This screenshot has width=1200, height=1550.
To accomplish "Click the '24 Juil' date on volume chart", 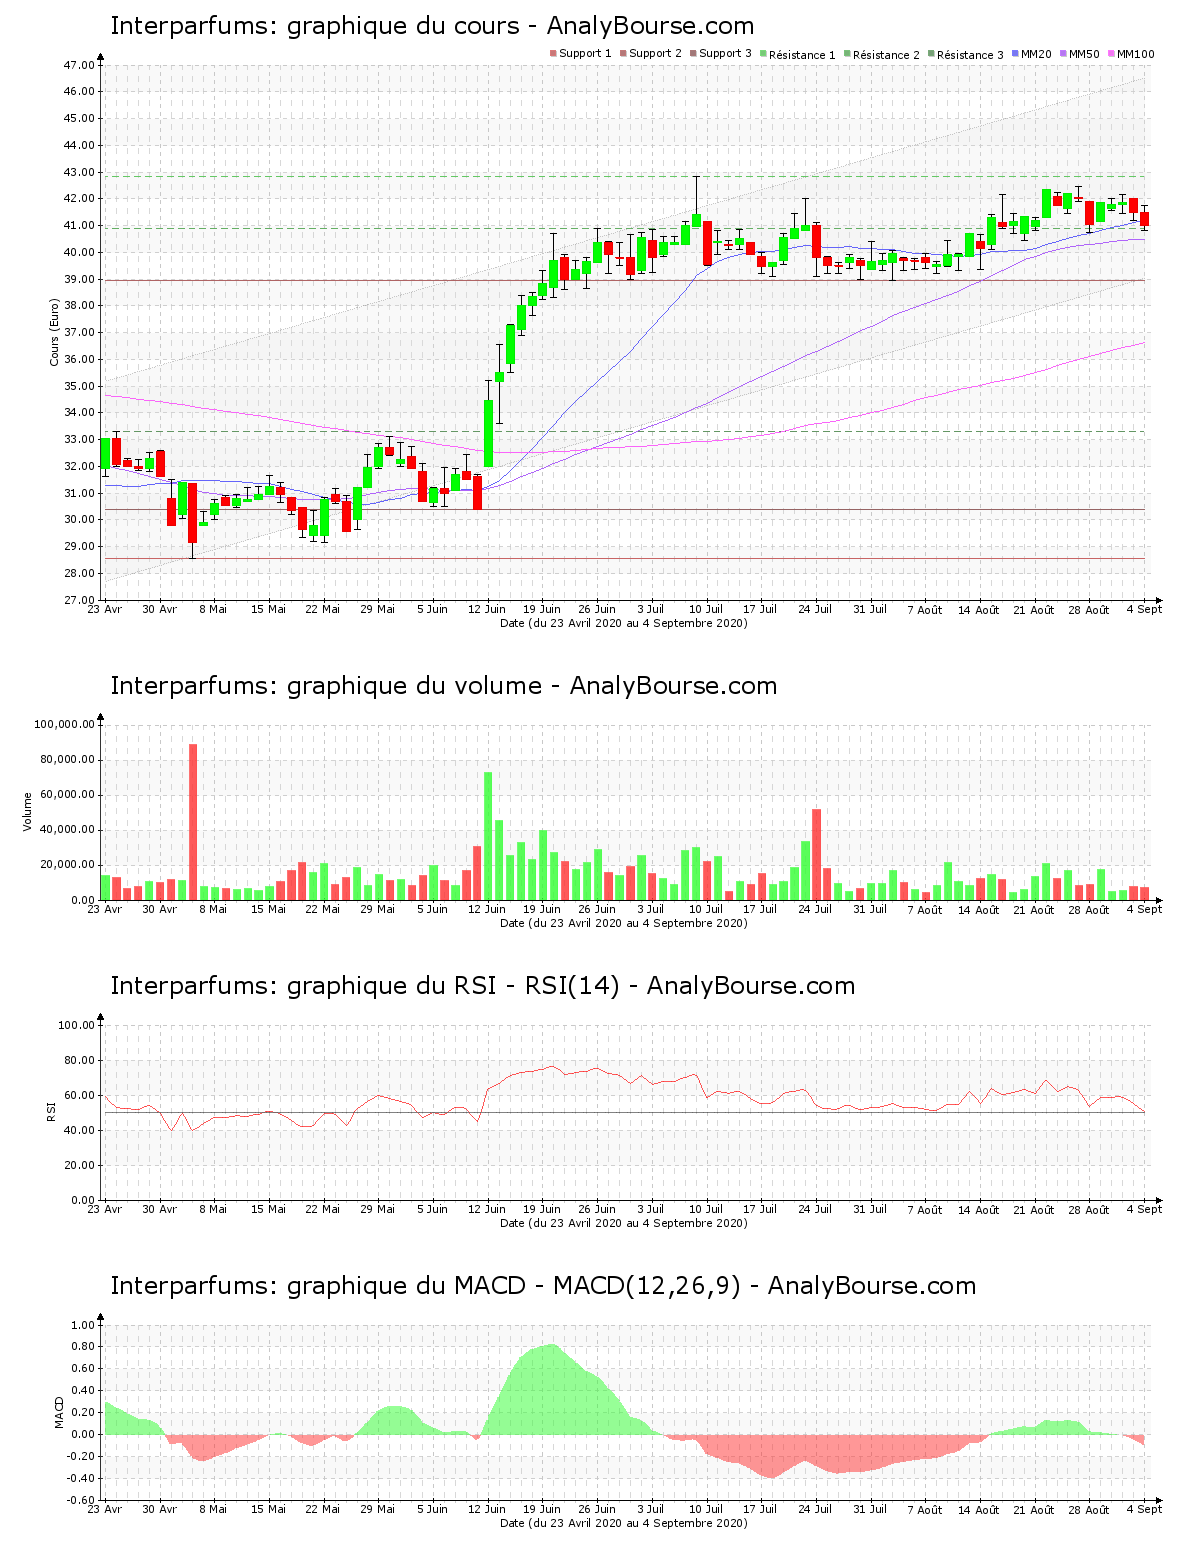I will tap(816, 909).
